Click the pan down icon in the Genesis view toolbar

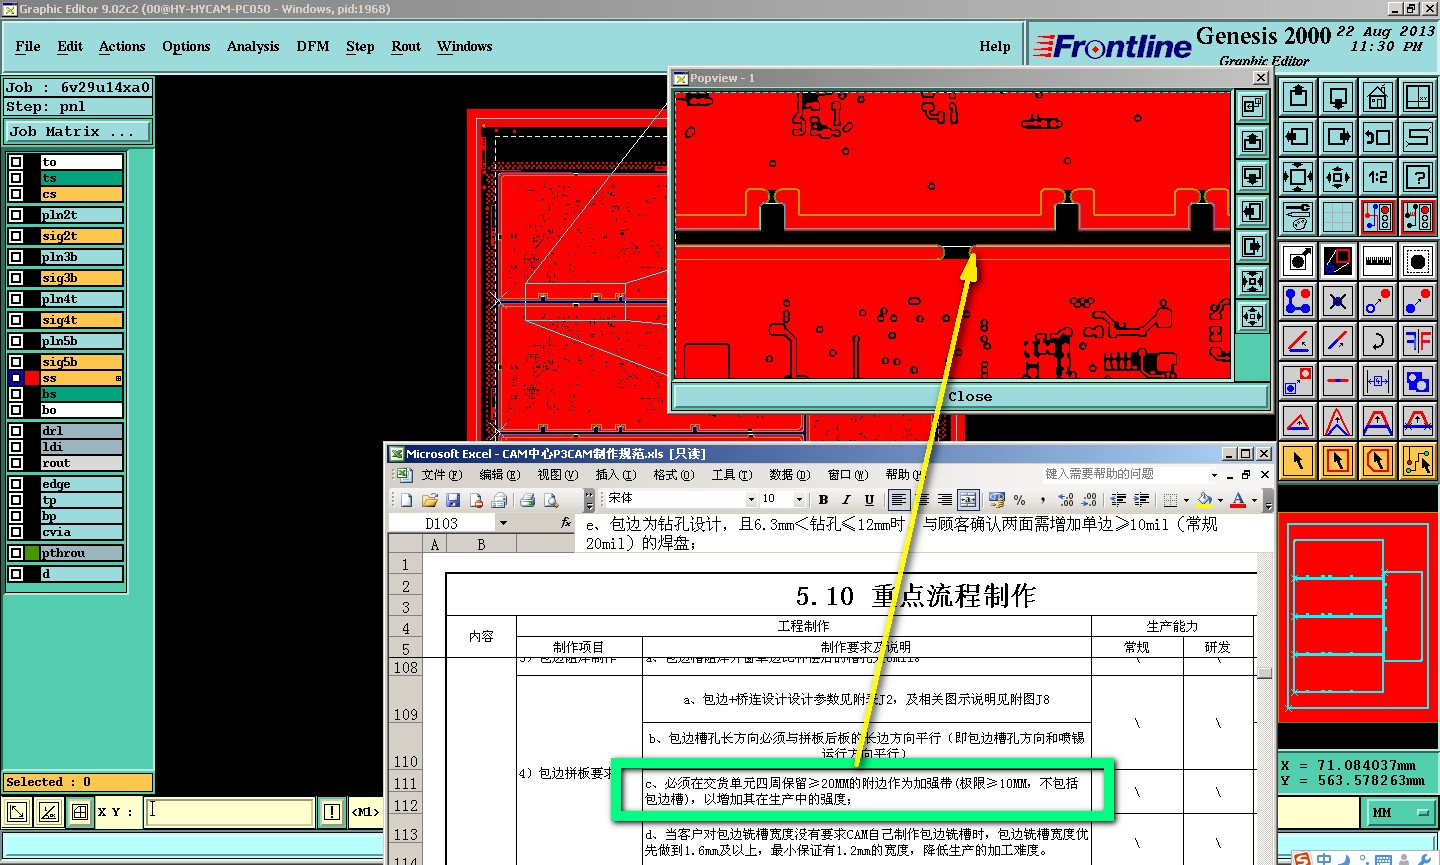1338,97
